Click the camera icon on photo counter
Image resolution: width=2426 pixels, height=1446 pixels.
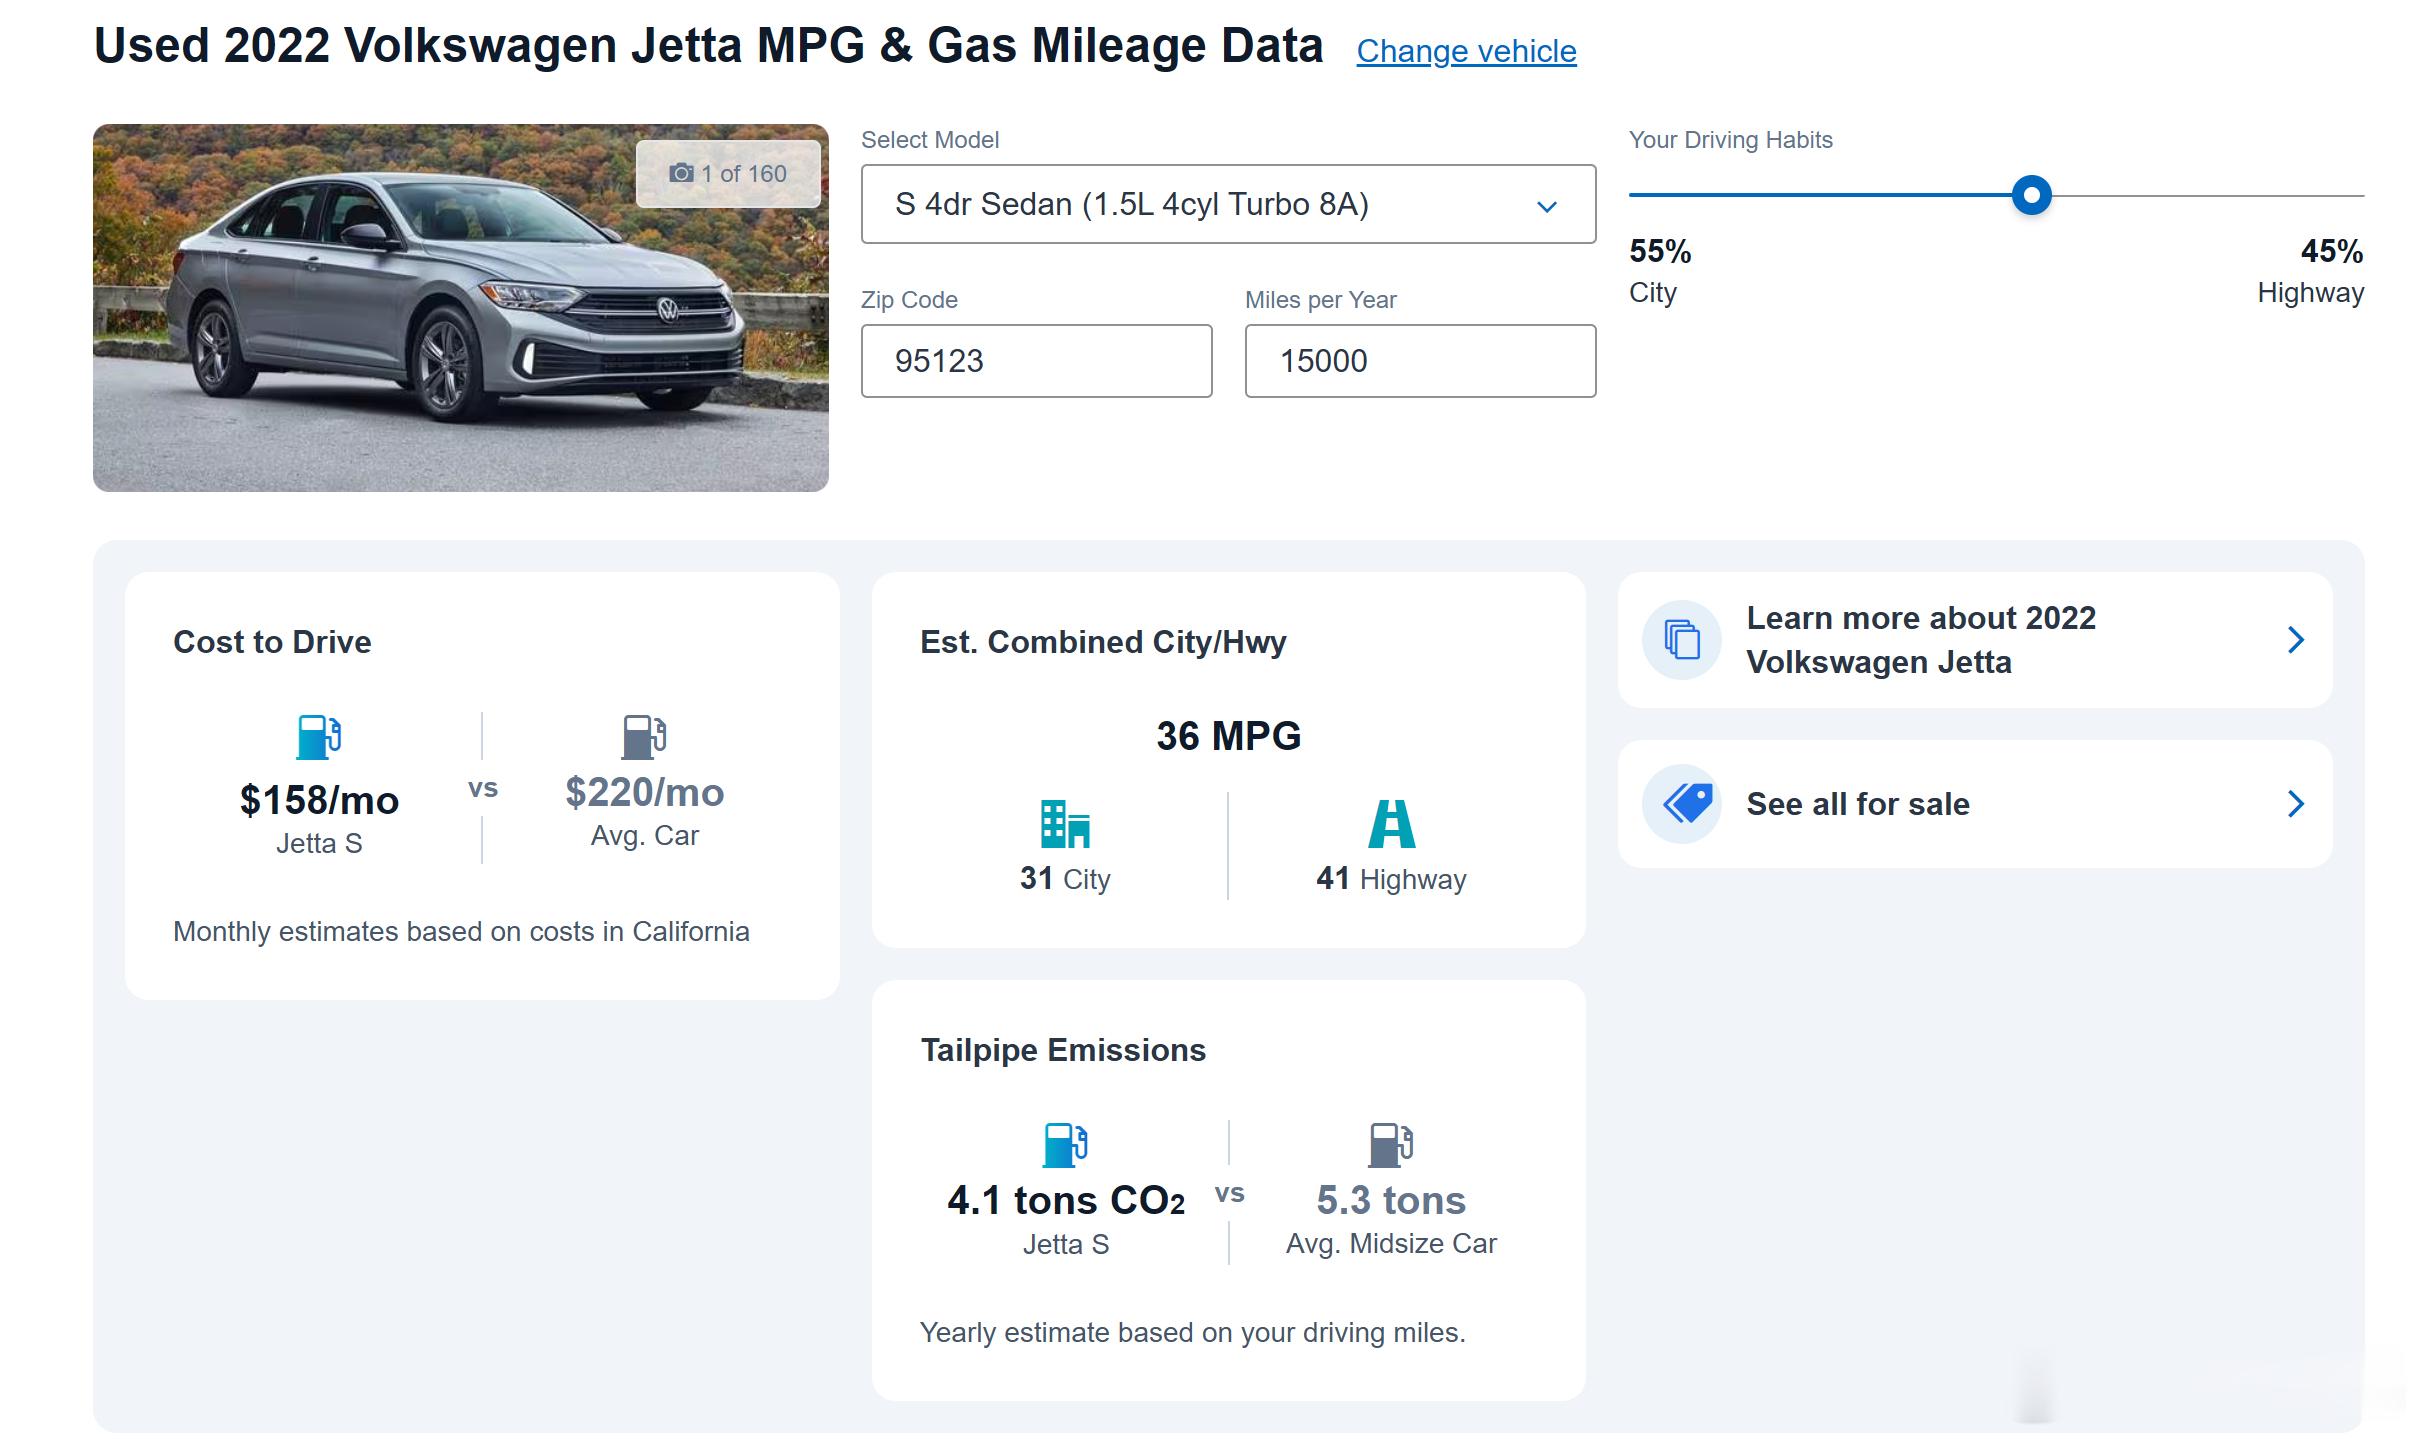pyautogui.click(x=681, y=174)
